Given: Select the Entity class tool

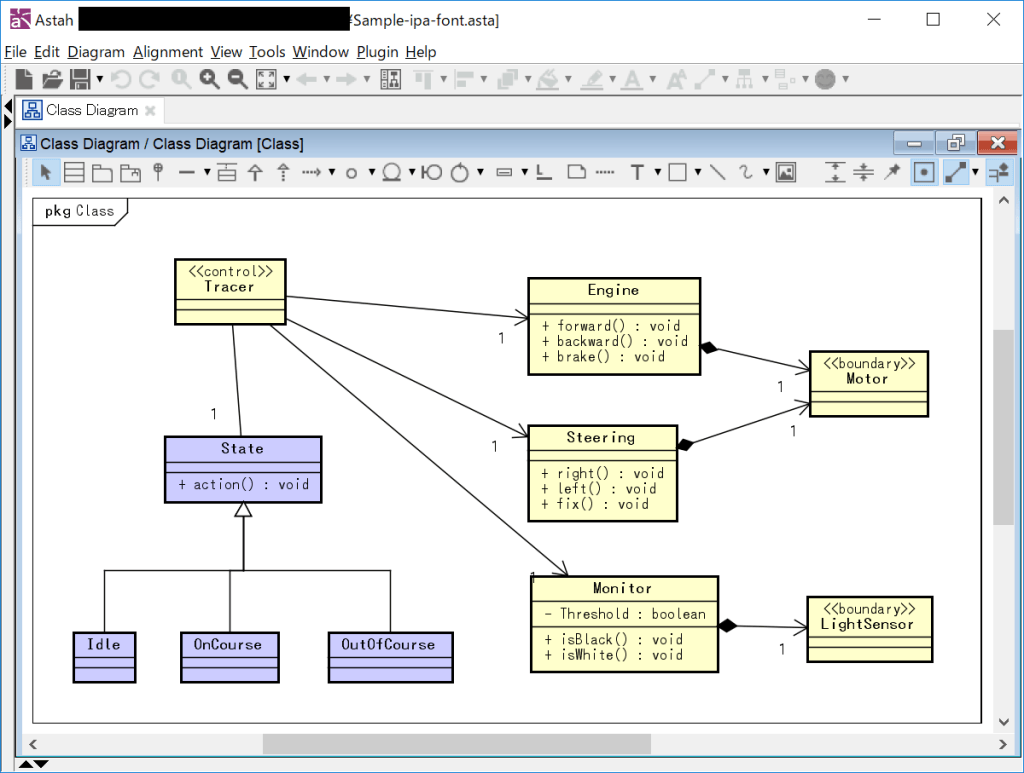Looking at the screenshot, I should point(391,172).
